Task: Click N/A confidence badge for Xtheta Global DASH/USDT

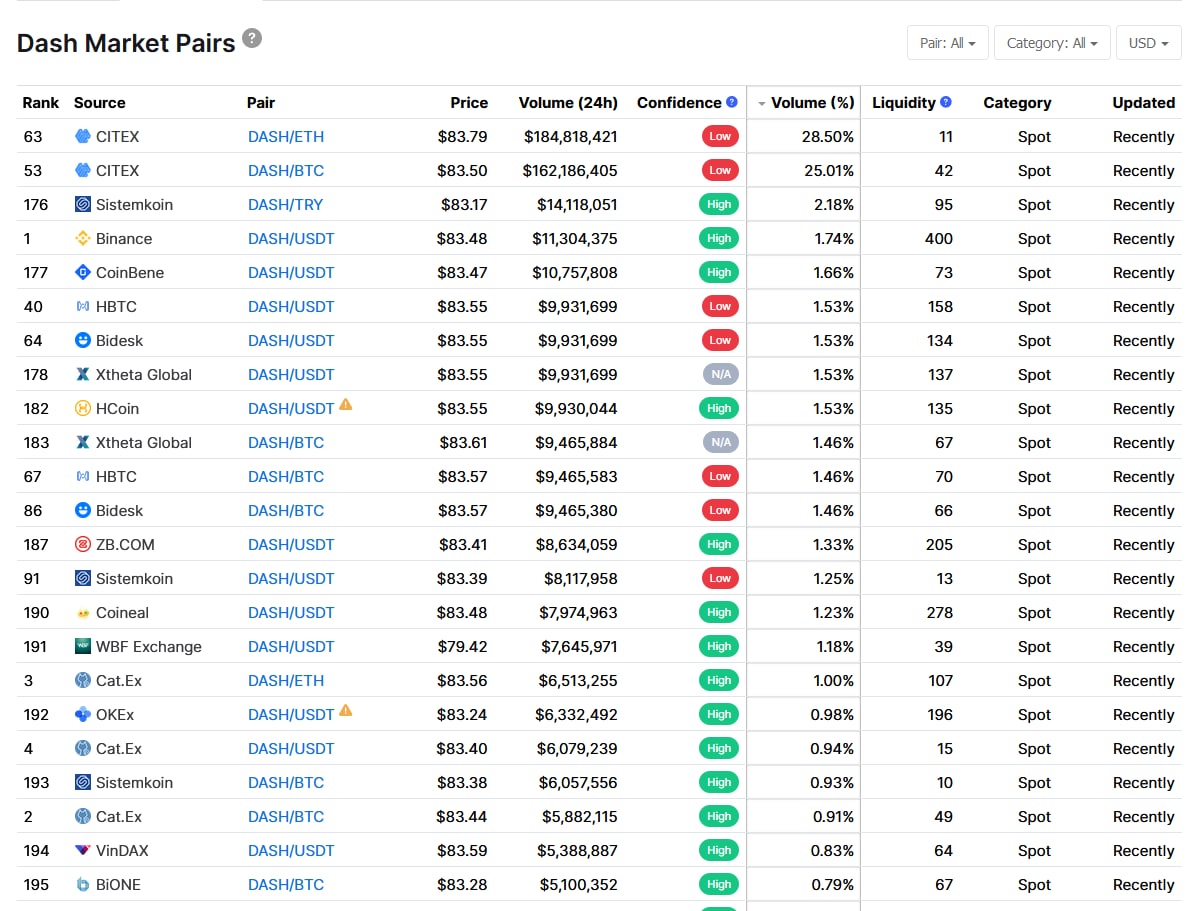Action: tap(720, 374)
